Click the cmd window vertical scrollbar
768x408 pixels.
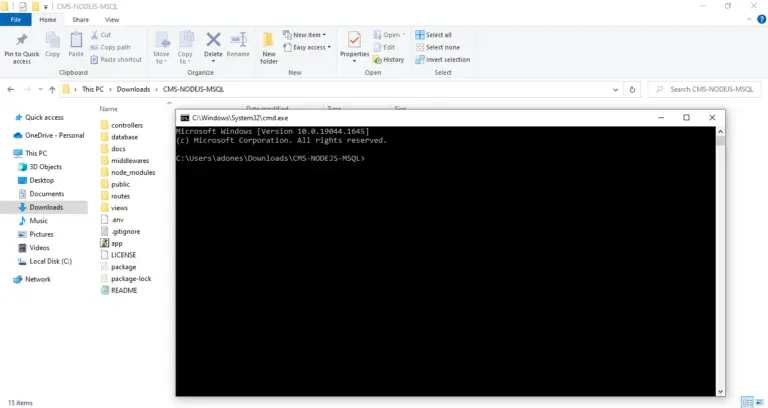(720, 262)
